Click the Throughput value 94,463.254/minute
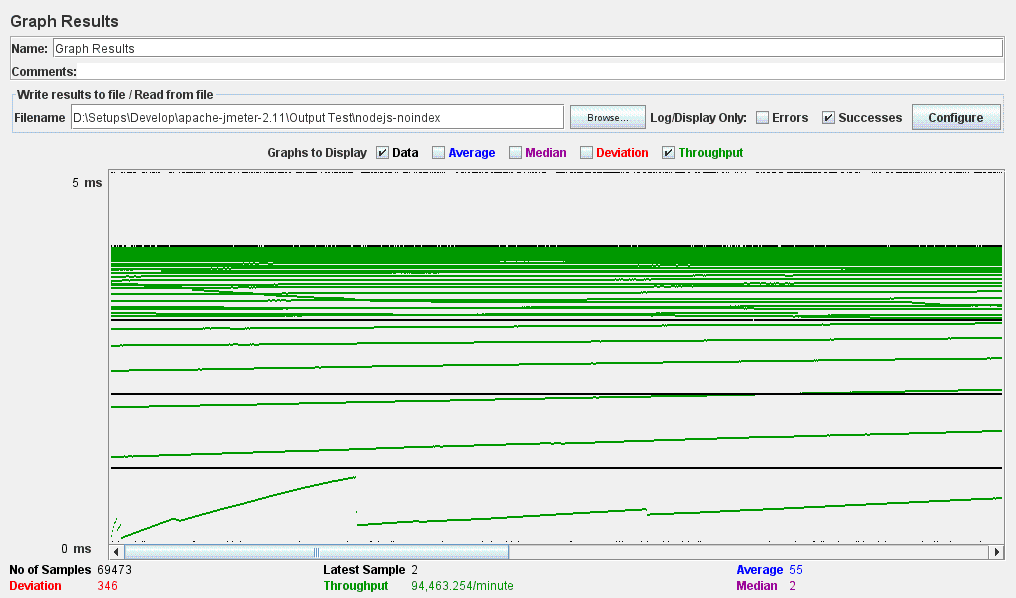This screenshot has width=1016, height=598. tap(462, 586)
